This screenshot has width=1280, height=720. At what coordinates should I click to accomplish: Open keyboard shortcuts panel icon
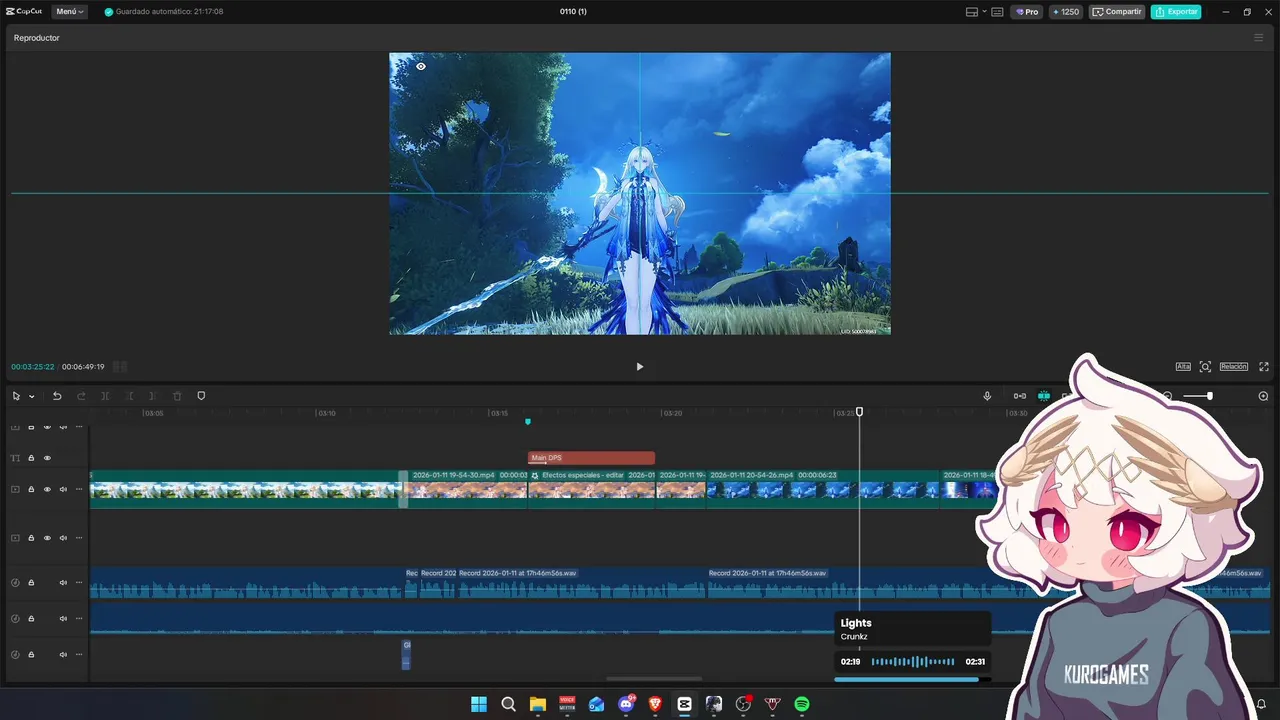[x=997, y=12]
